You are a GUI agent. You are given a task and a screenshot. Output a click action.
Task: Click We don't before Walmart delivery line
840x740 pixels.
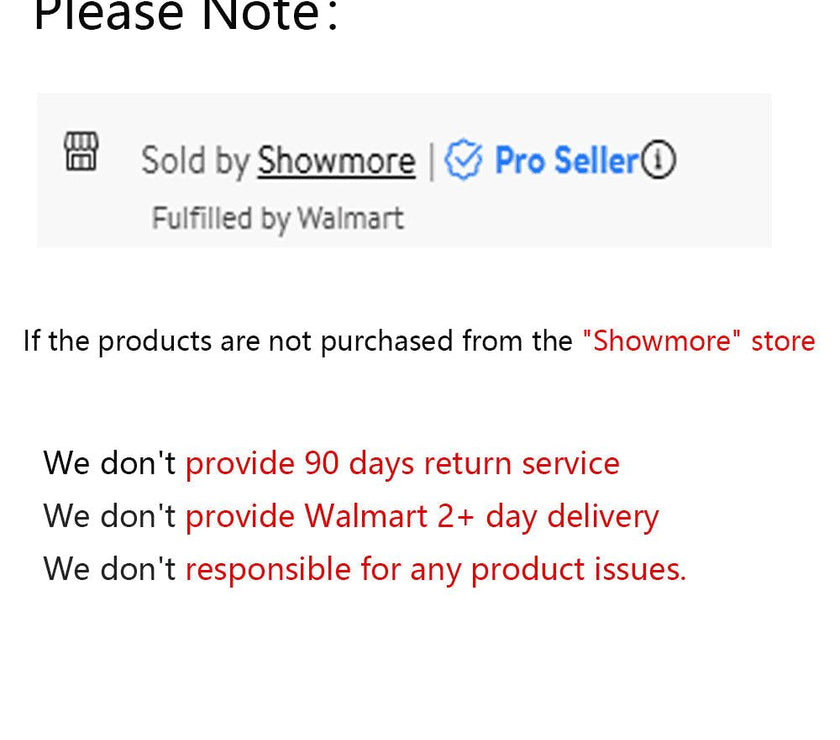point(110,516)
